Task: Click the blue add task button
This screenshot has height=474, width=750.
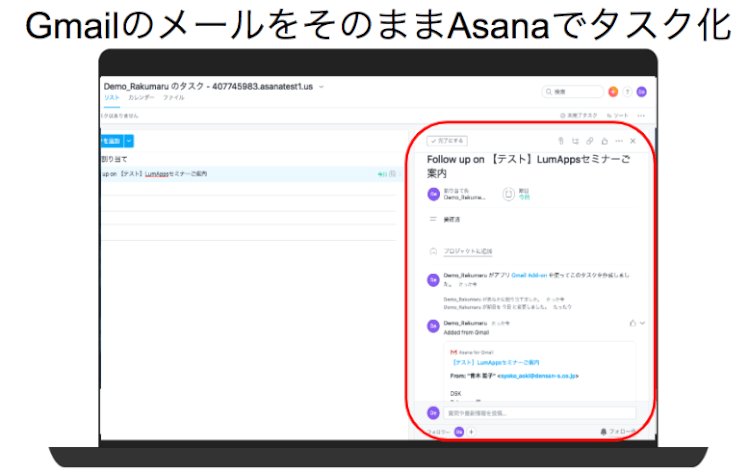Action: [x=111, y=141]
